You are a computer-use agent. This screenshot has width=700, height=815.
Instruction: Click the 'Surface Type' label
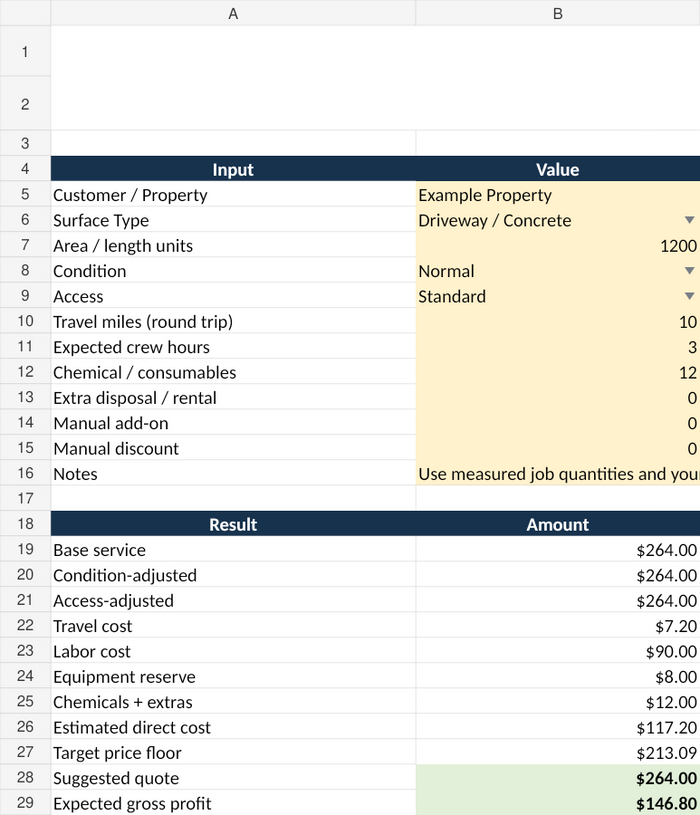[x=101, y=220]
